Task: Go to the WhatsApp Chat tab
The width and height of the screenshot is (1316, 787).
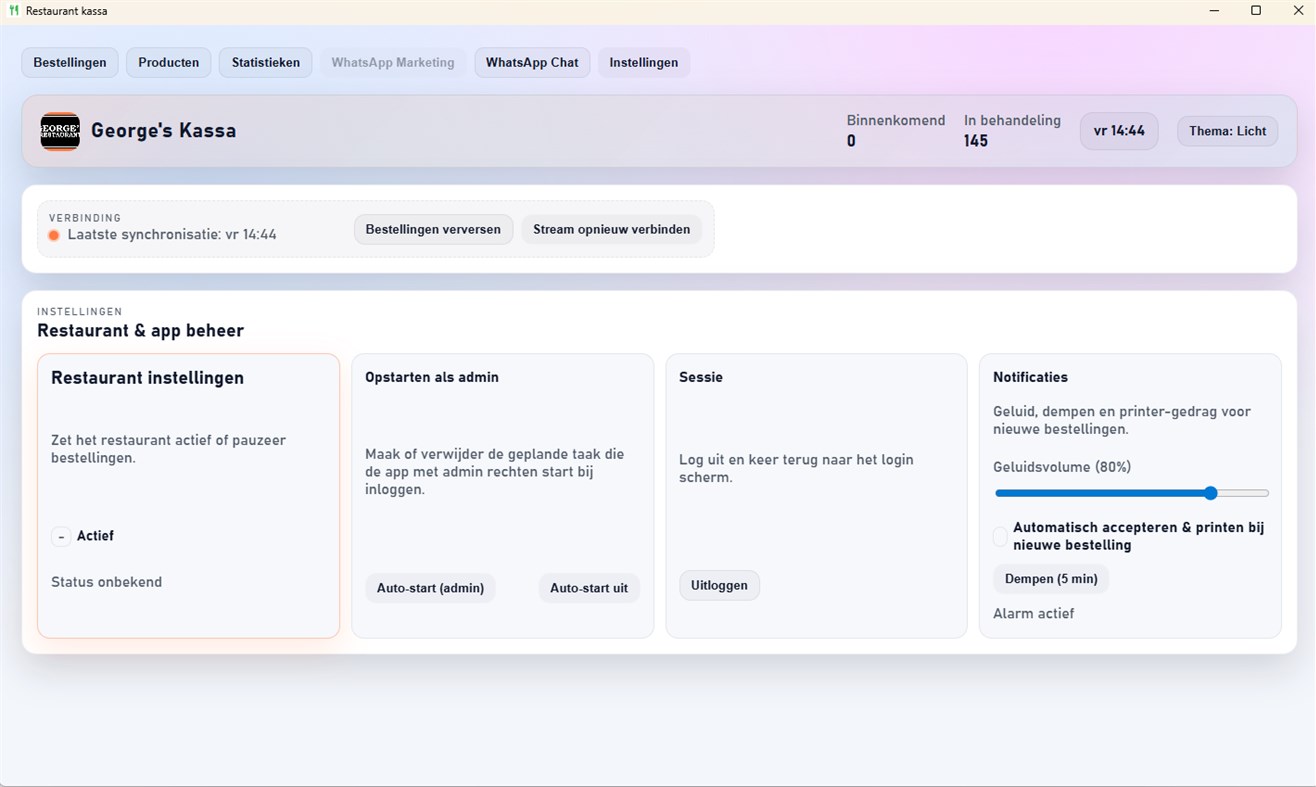Action: click(x=532, y=62)
